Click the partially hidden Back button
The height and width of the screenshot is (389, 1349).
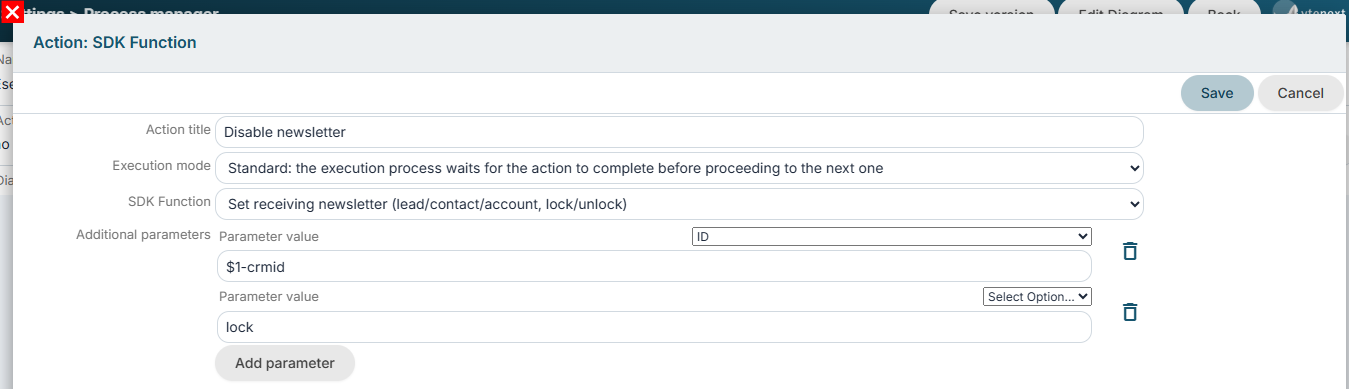pyautogui.click(x=1224, y=8)
